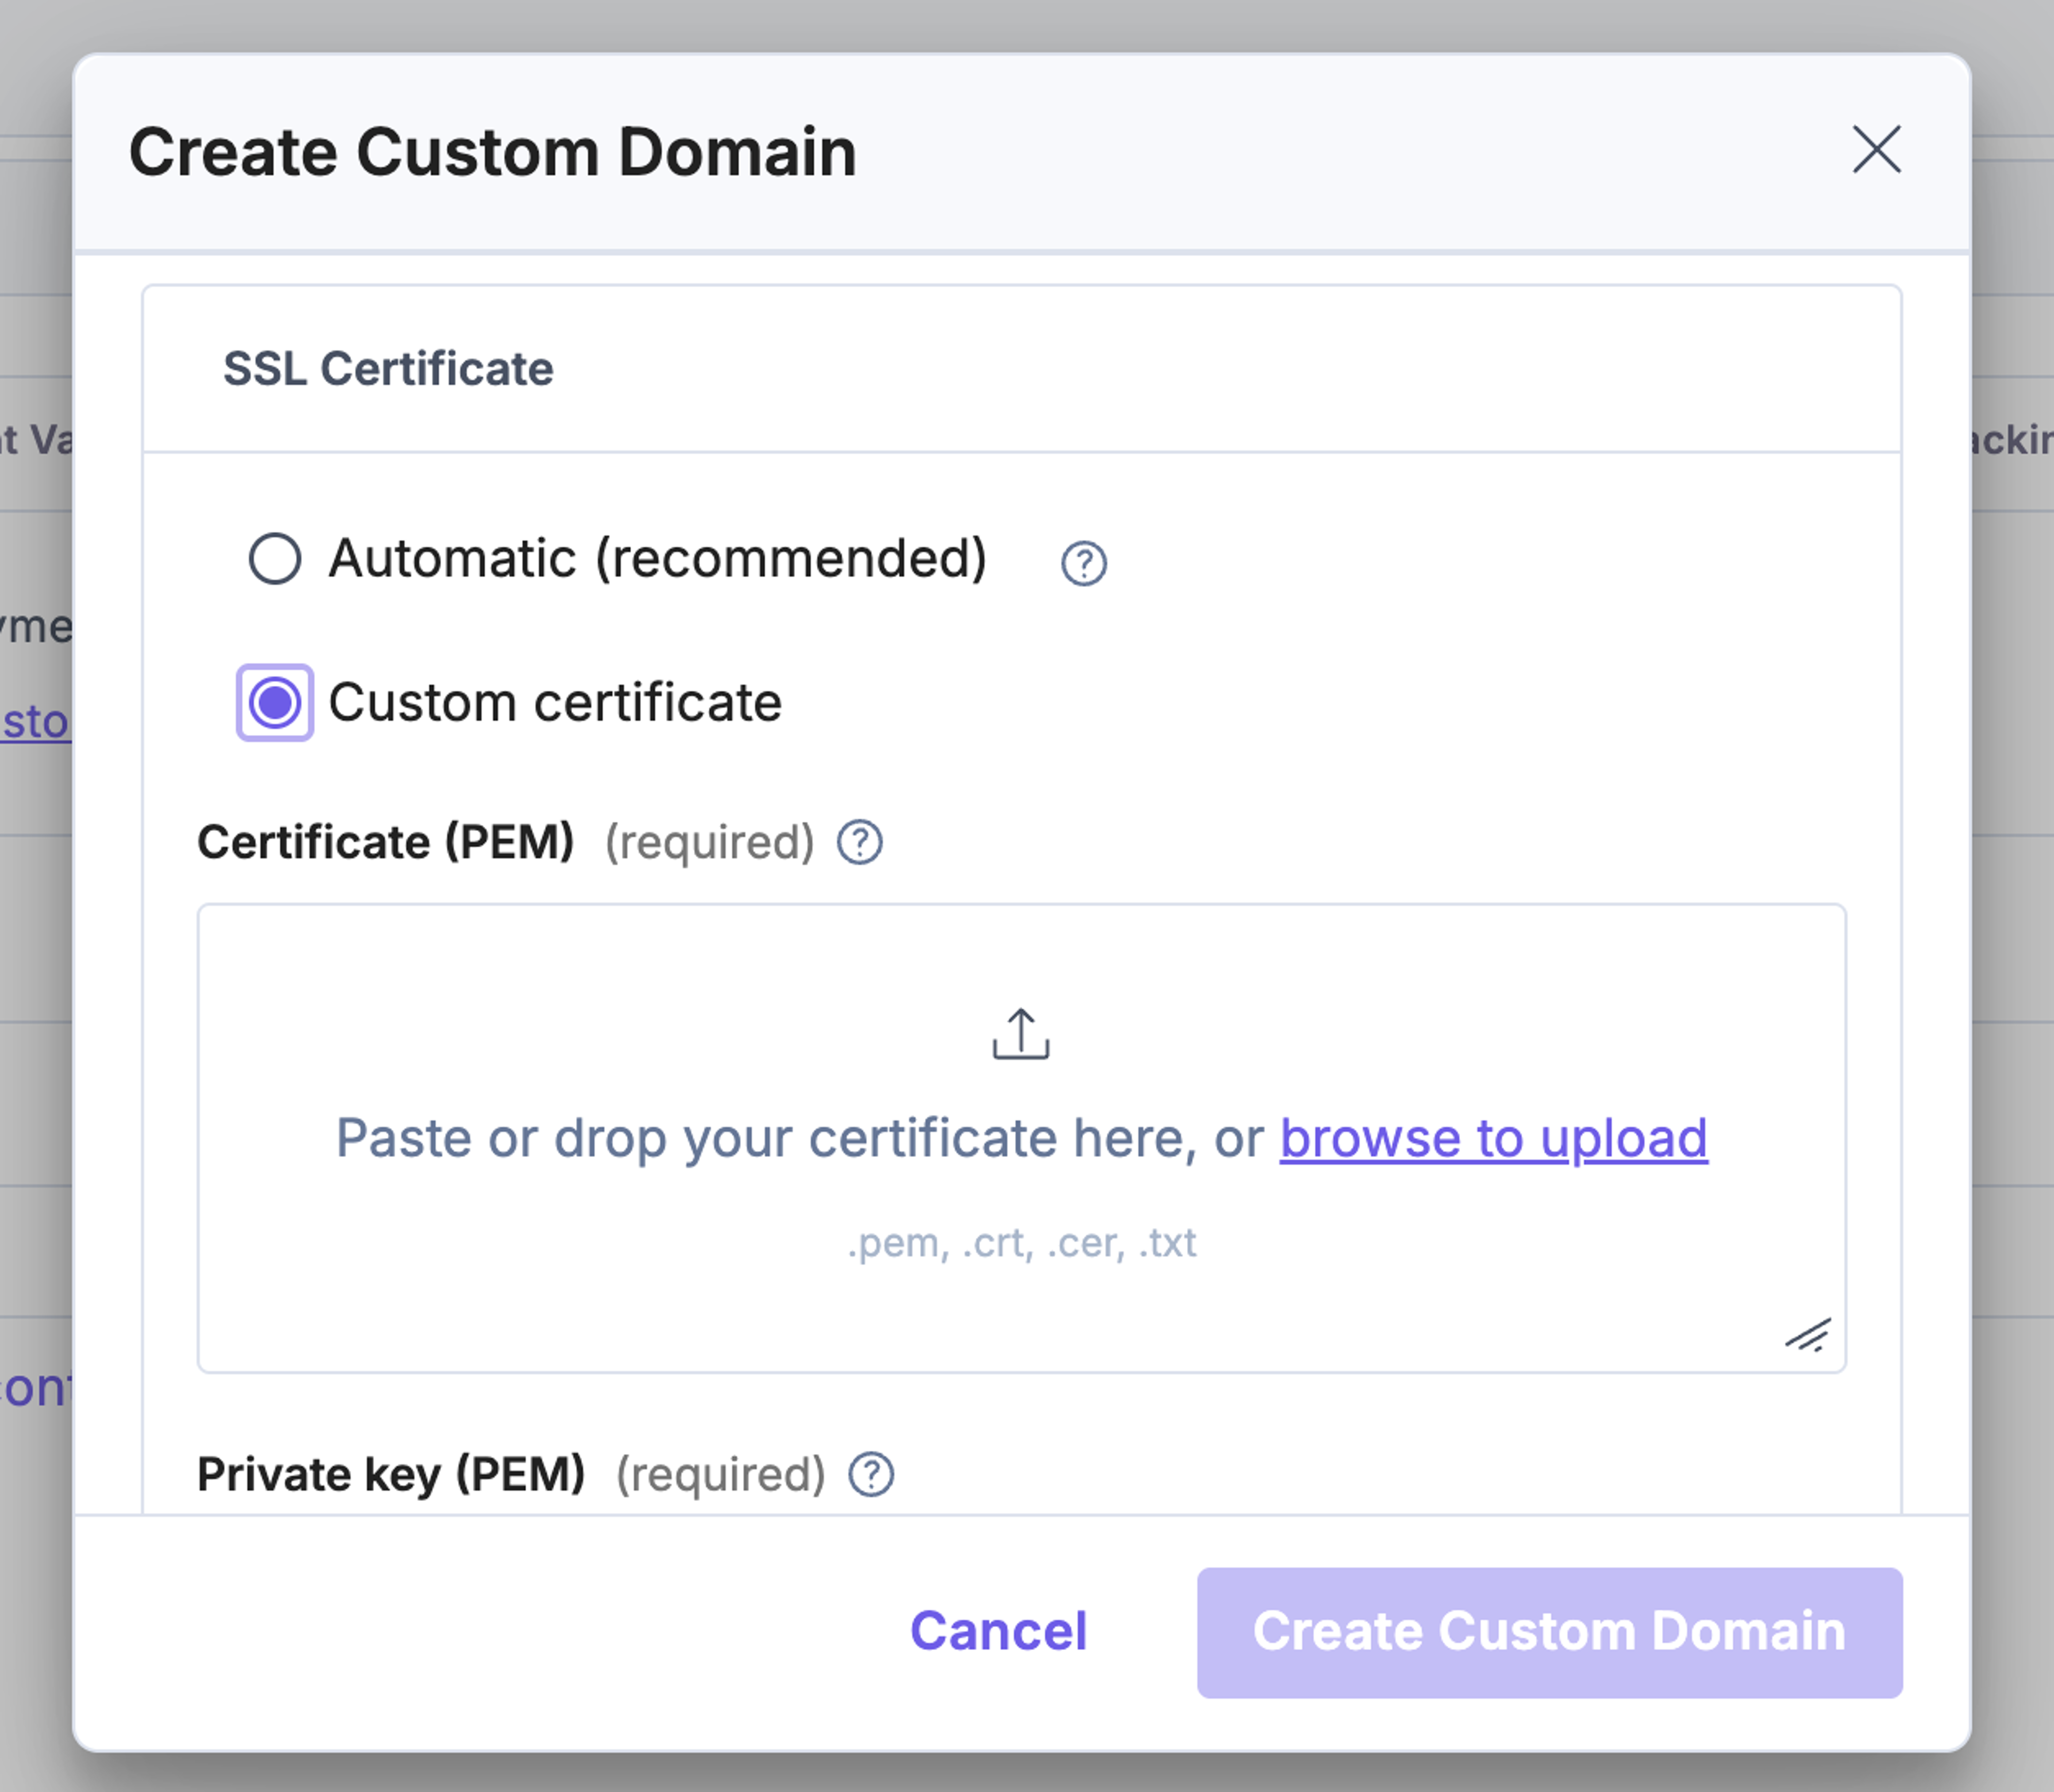Select the Automatic (recommended) radio option
This screenshot has width=2054, height=1792.
click(275, 558)
